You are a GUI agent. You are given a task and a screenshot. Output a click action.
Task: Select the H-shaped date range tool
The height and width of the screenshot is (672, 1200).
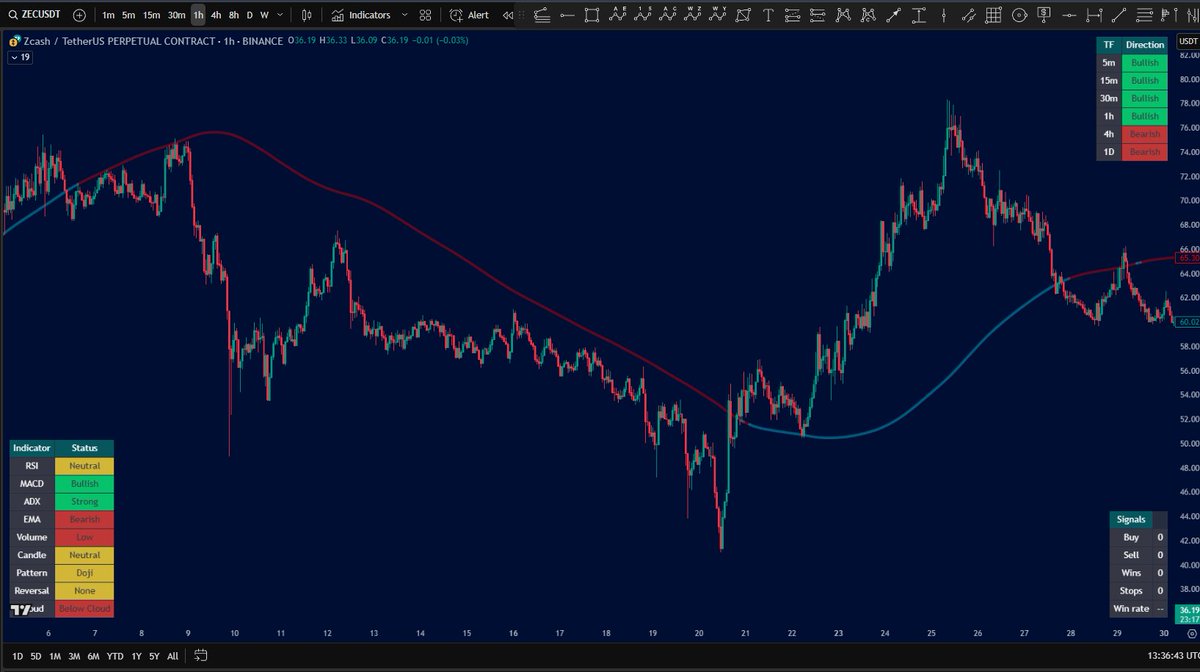[x=1093, y=15]
